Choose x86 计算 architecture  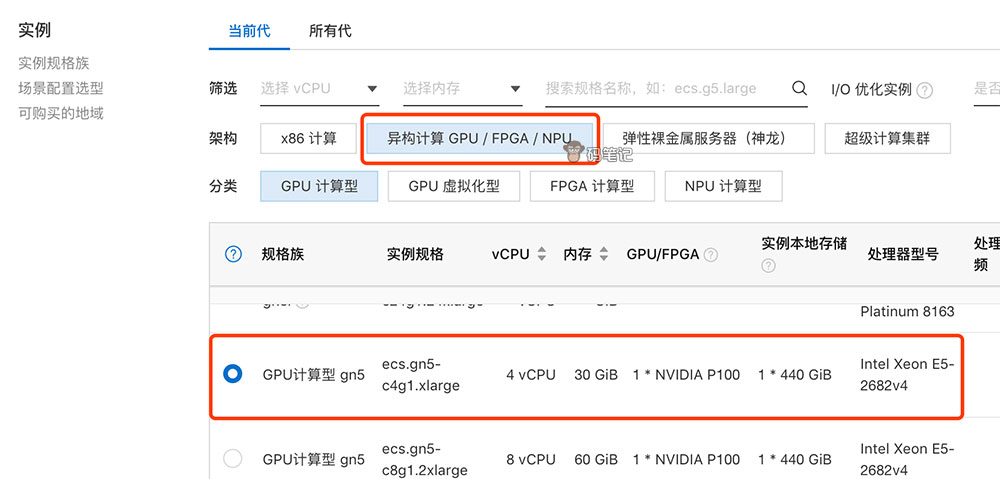308,138
